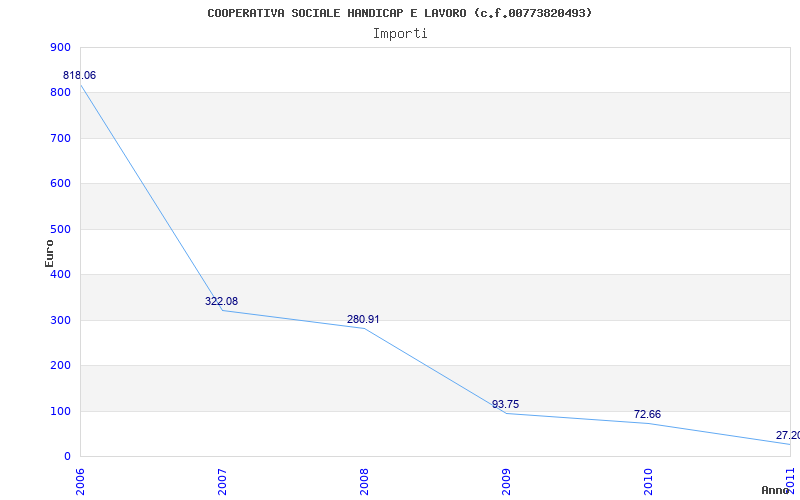Click the Importi subtitle

[x=400, y=34]
